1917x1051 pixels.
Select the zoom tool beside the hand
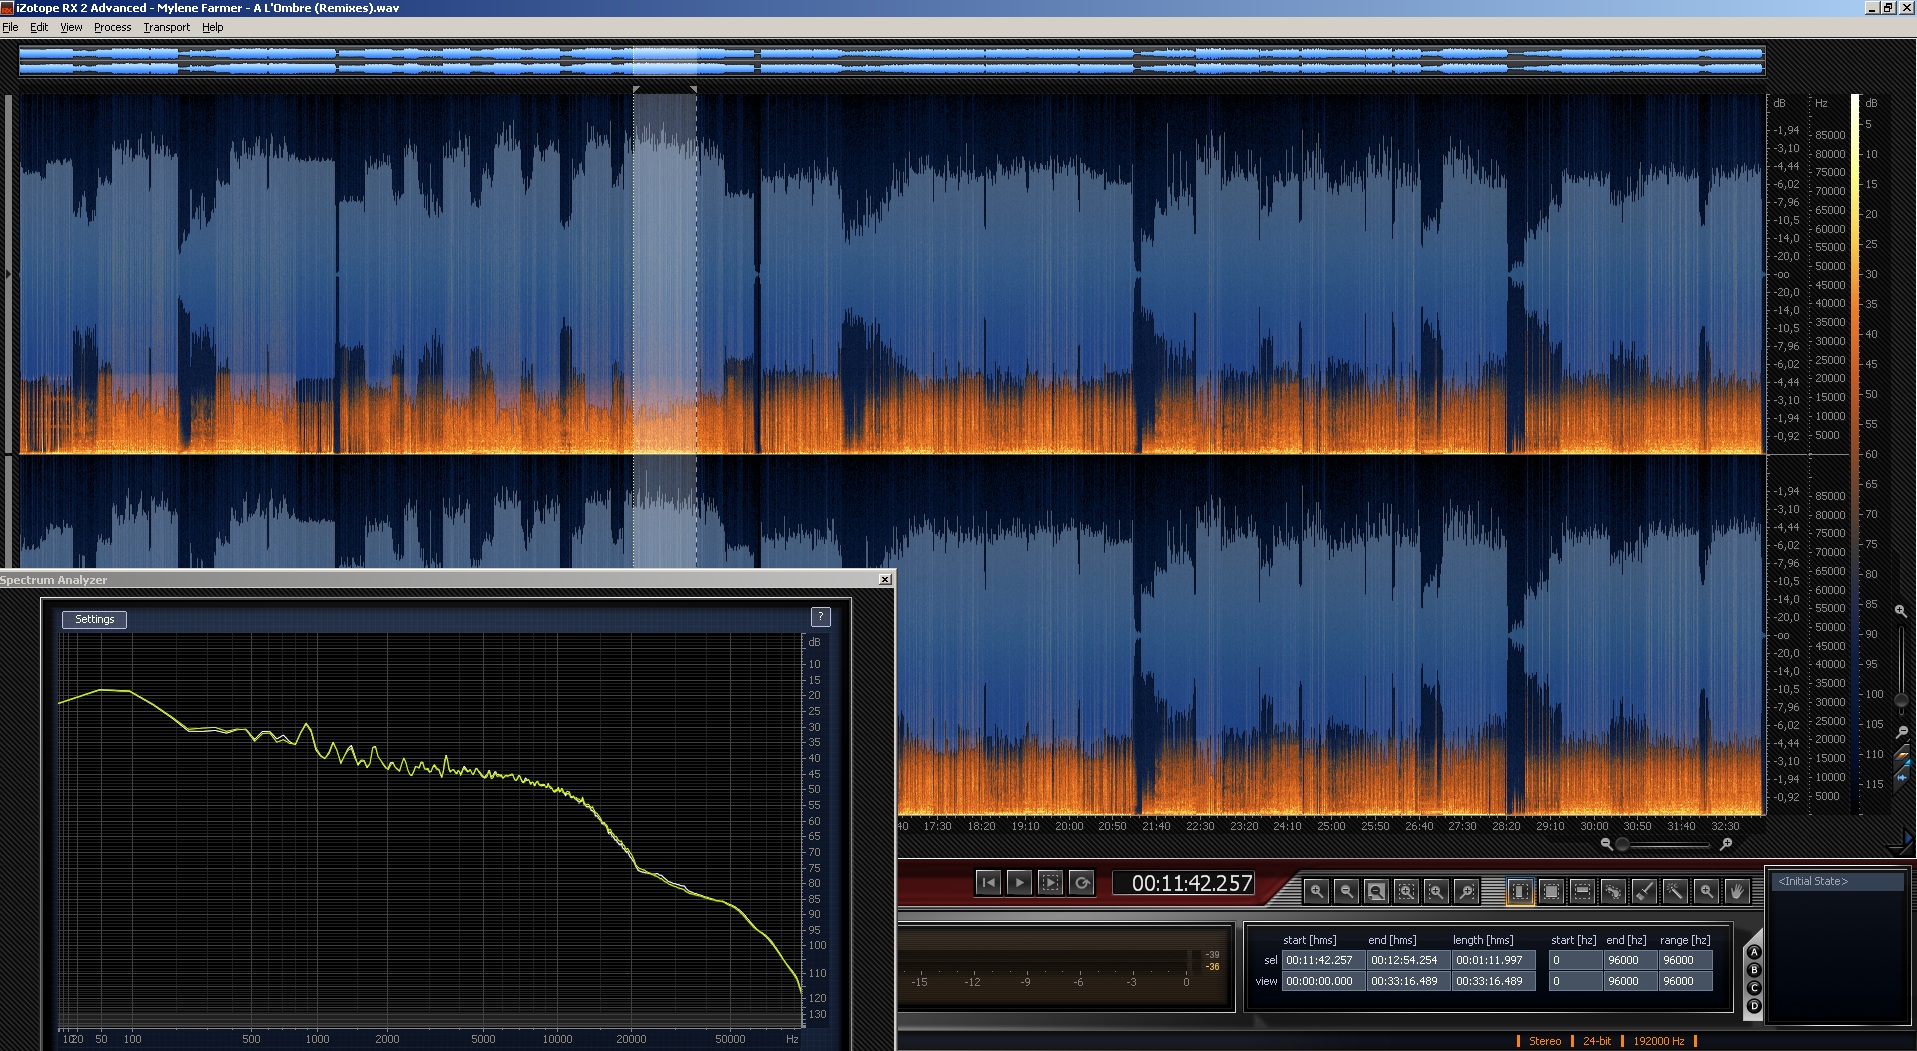[x=1706, y=890]
